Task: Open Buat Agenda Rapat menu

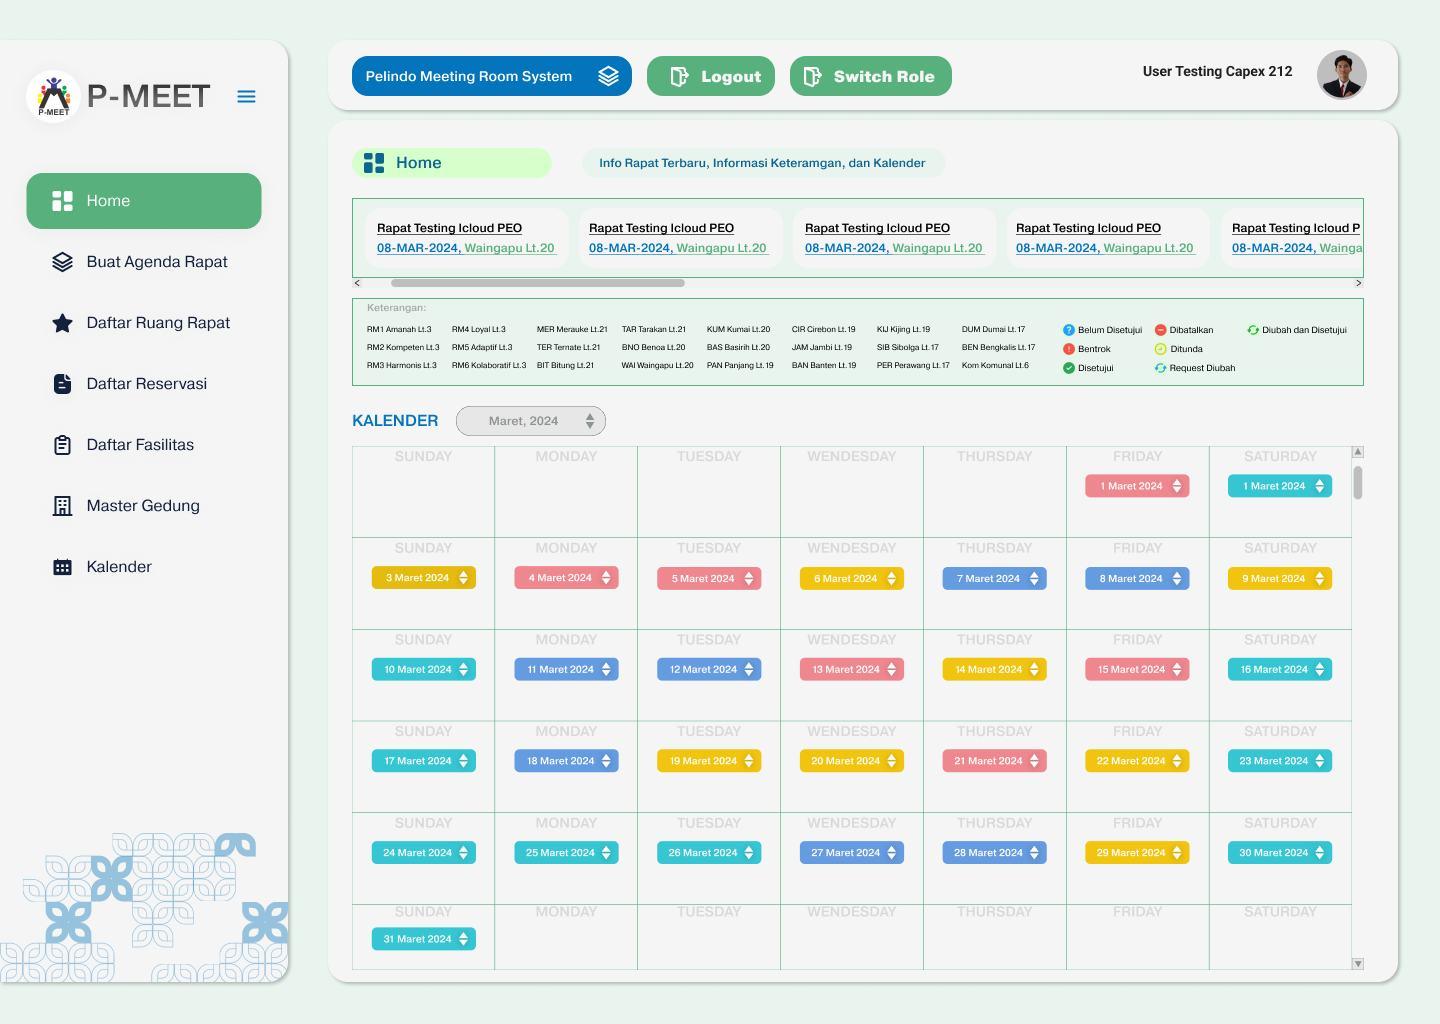Action: click(x=144, y=262)
